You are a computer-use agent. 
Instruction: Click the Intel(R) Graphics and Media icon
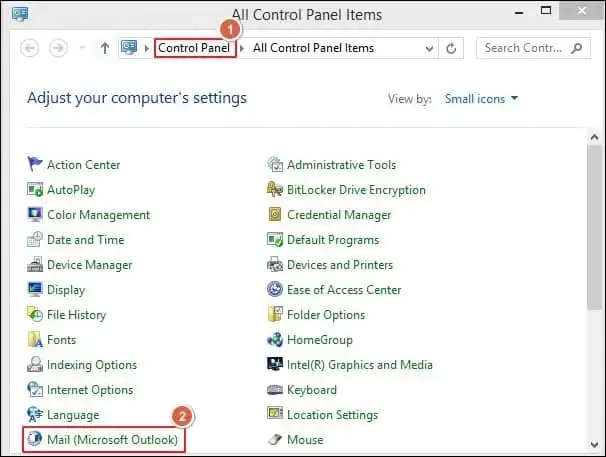276,365
